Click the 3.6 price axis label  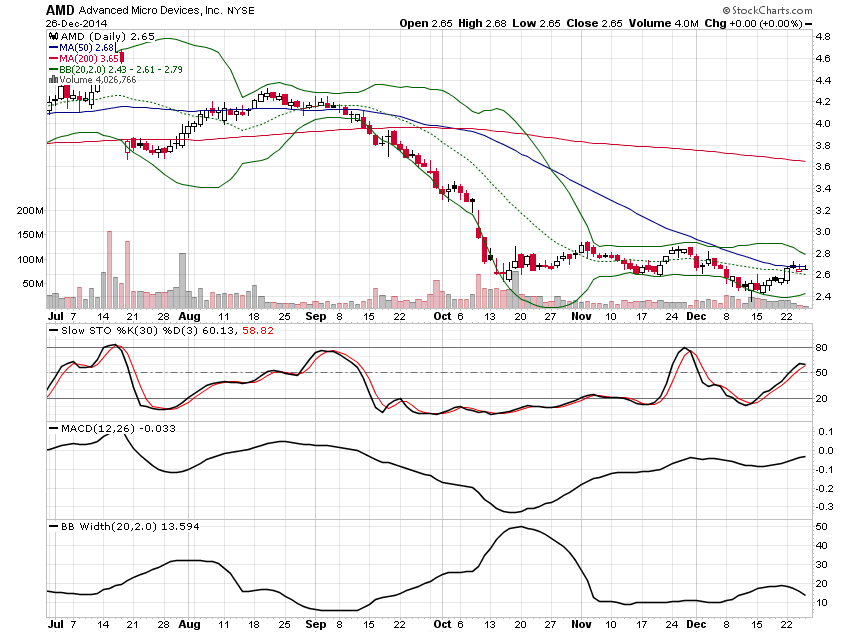coord(823,166)
